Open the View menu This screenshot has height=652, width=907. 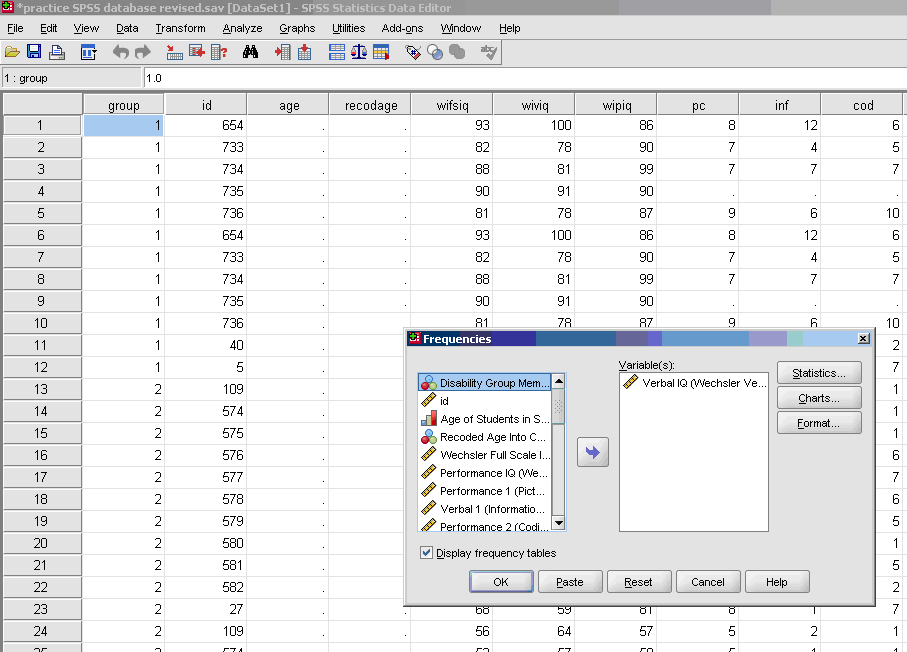click(86, 28)
